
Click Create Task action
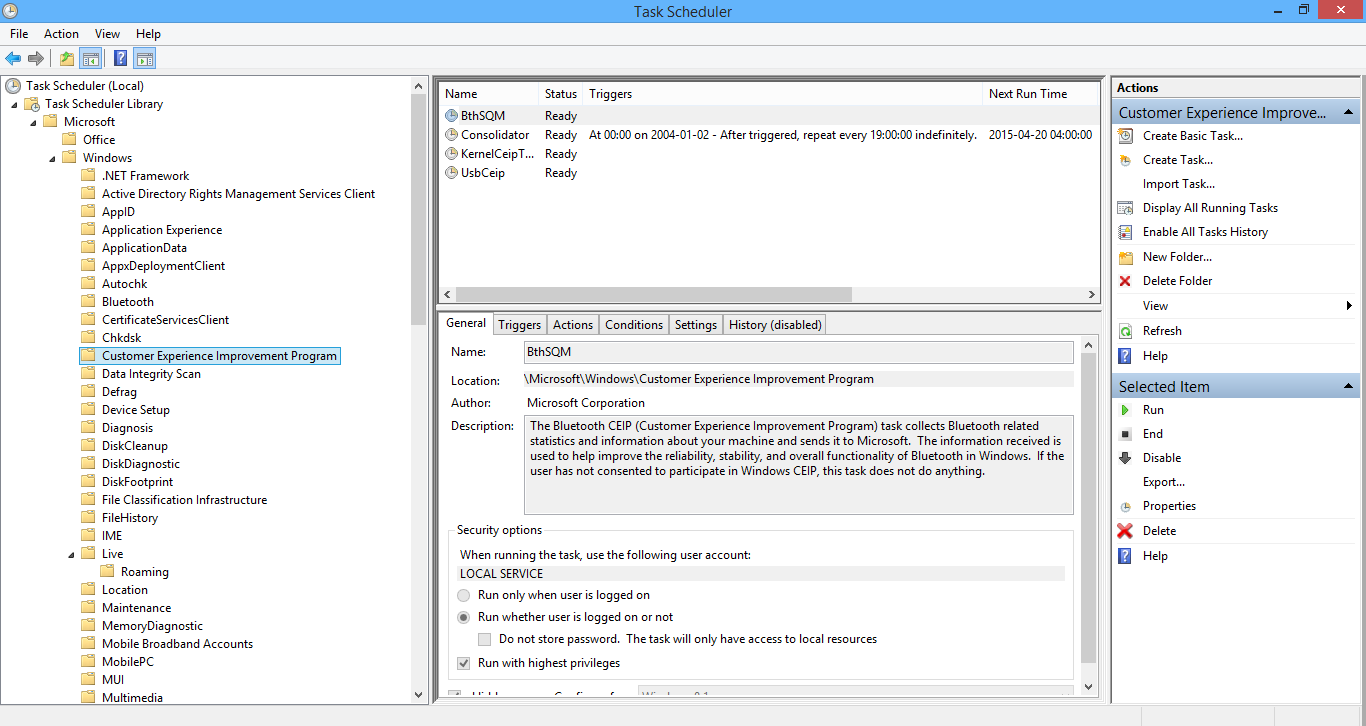click(x=1178, y=160)
